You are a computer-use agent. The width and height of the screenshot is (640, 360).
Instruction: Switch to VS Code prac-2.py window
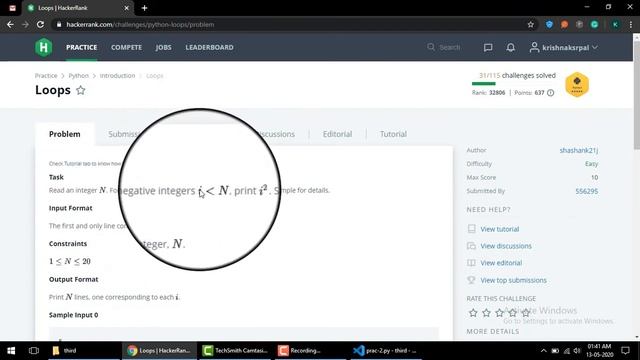(x=386, y=351)
